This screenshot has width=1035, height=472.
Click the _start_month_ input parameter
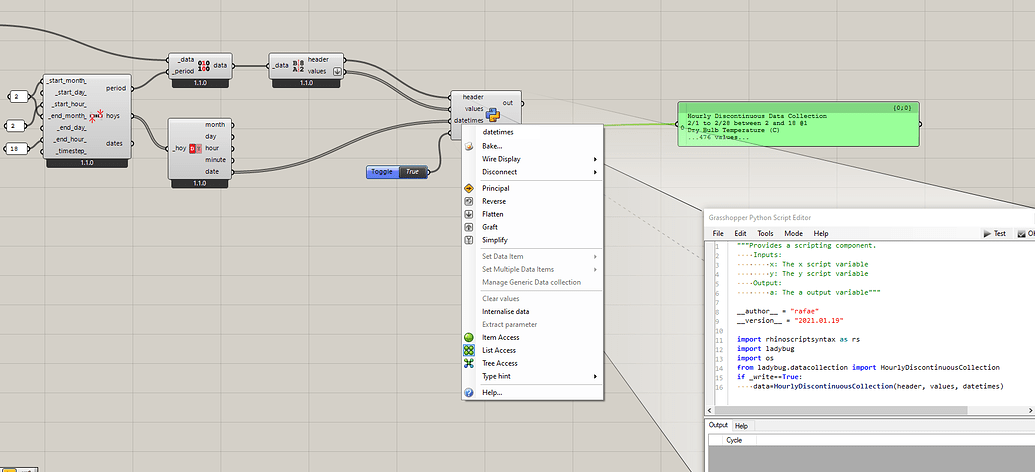pyautogui.click(x=68, y=81)
